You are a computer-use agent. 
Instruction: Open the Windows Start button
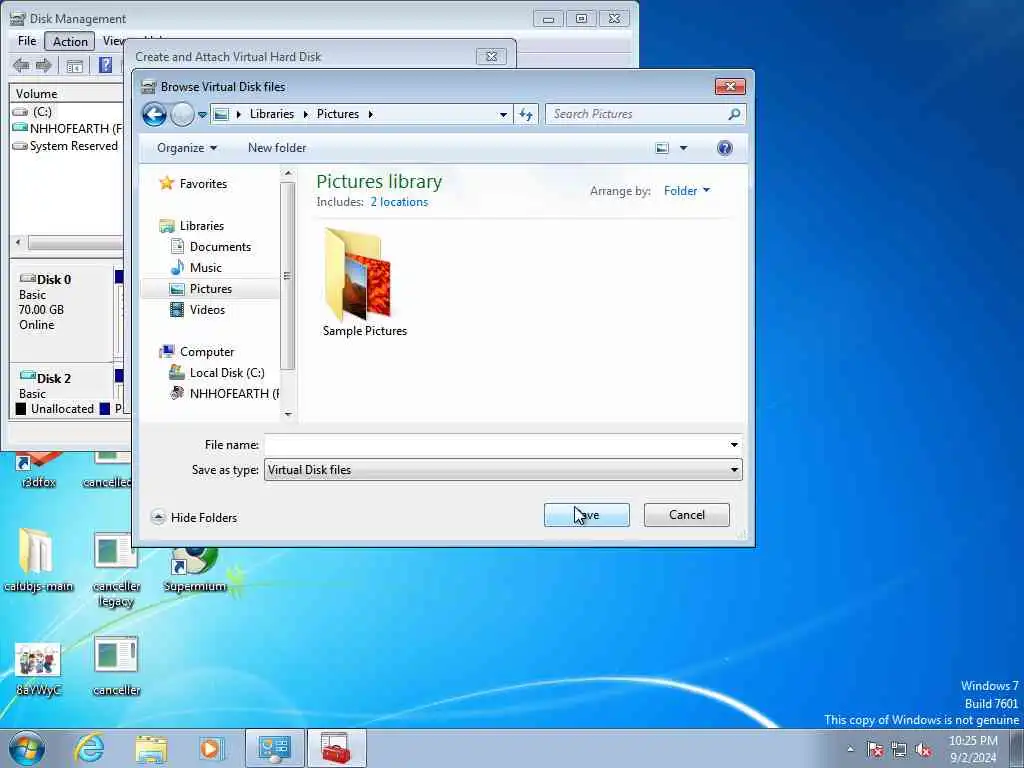click(27, 748)
